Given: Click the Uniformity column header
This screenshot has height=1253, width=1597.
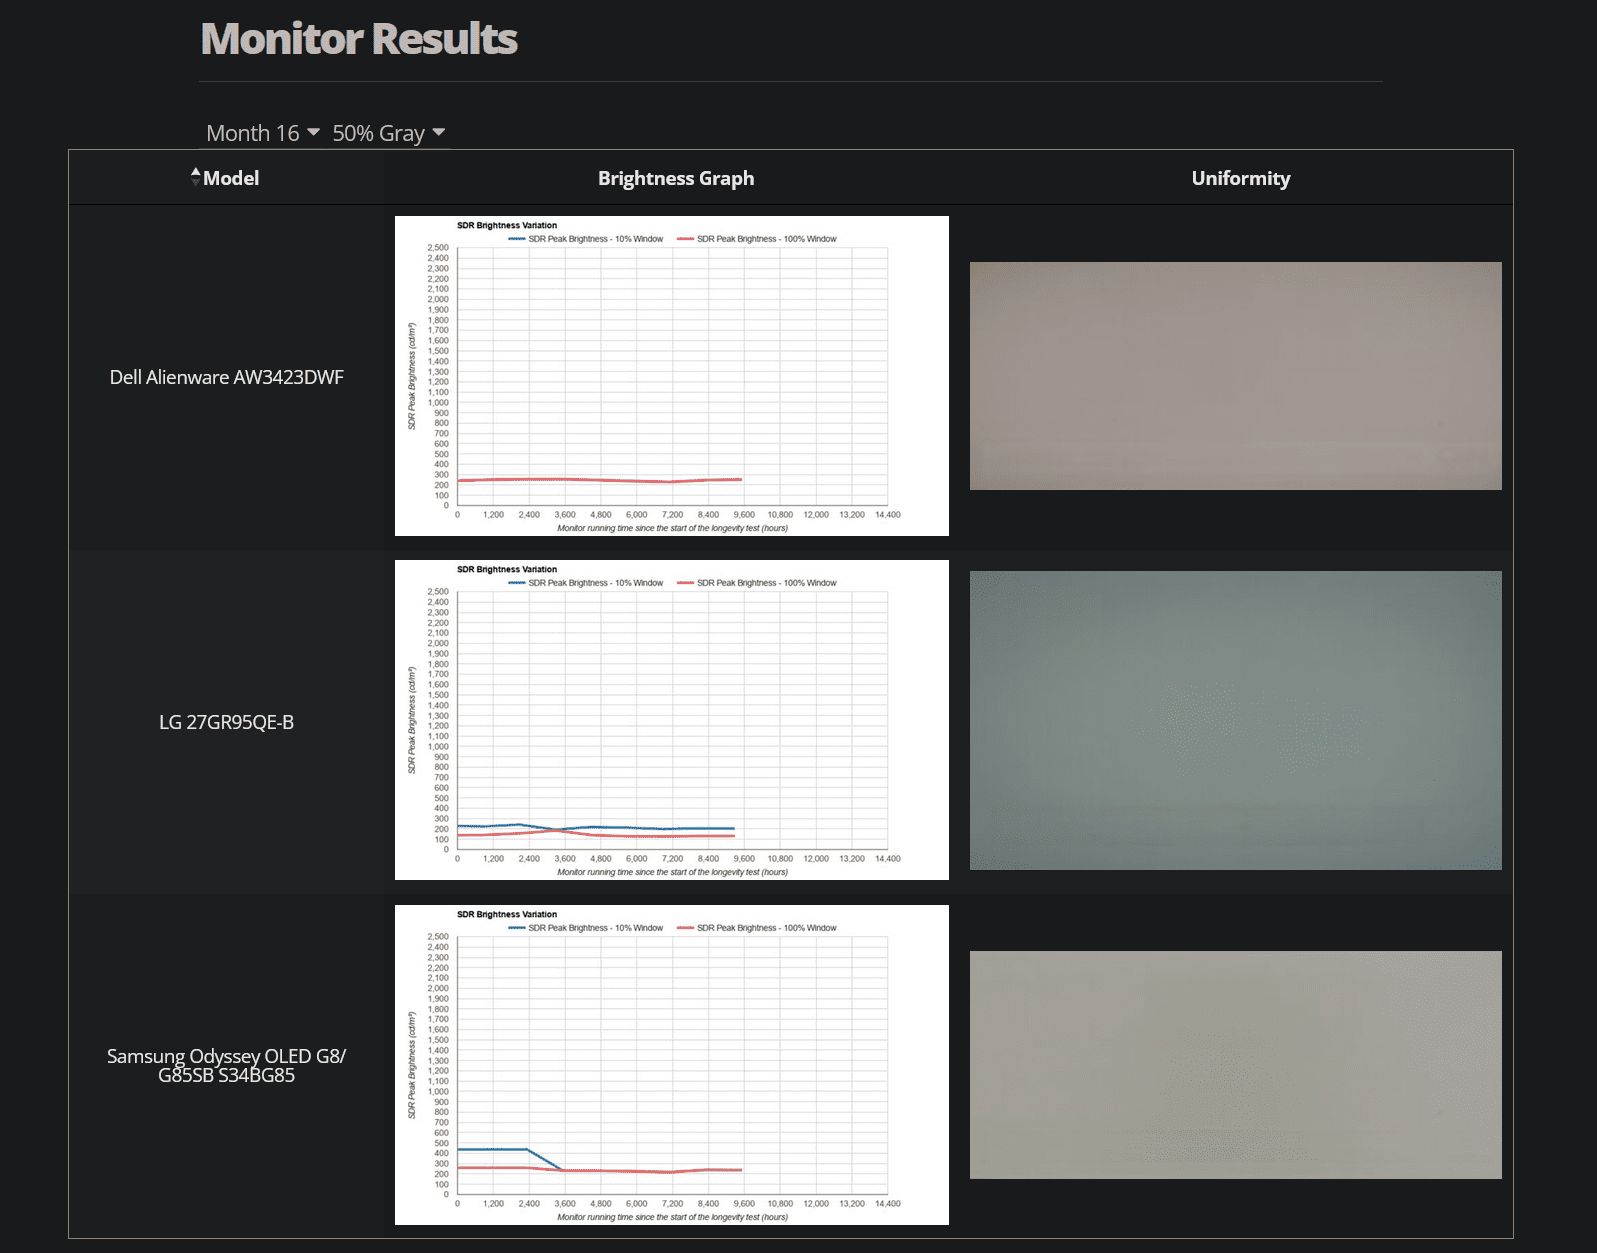Looking at the screenshot, I should 1241,178.
